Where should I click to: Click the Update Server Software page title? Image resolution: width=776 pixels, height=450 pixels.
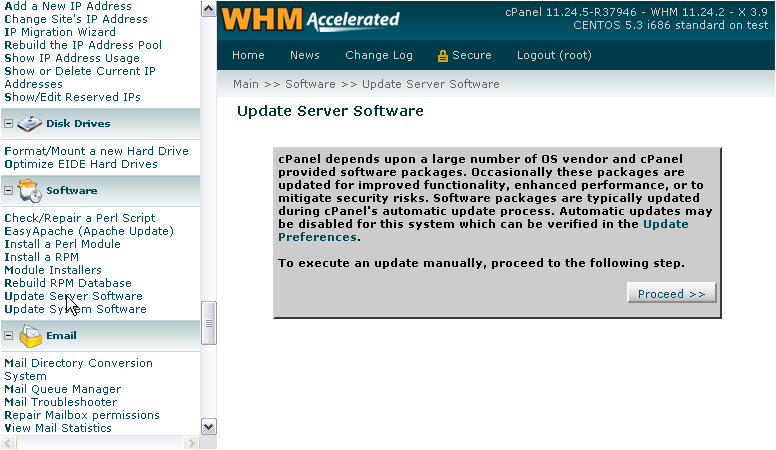coord(330,111)
